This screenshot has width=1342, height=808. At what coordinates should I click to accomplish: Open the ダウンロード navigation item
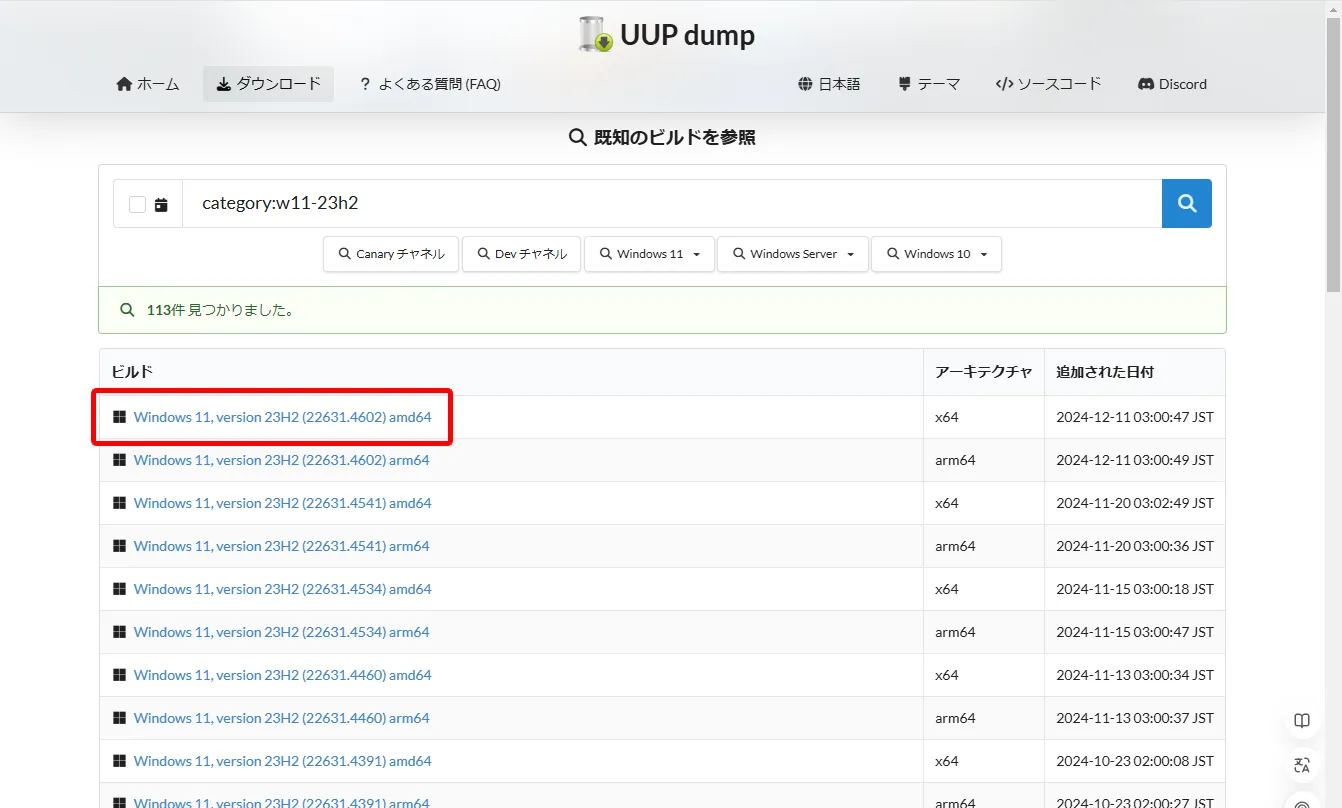tap(268, 84)
